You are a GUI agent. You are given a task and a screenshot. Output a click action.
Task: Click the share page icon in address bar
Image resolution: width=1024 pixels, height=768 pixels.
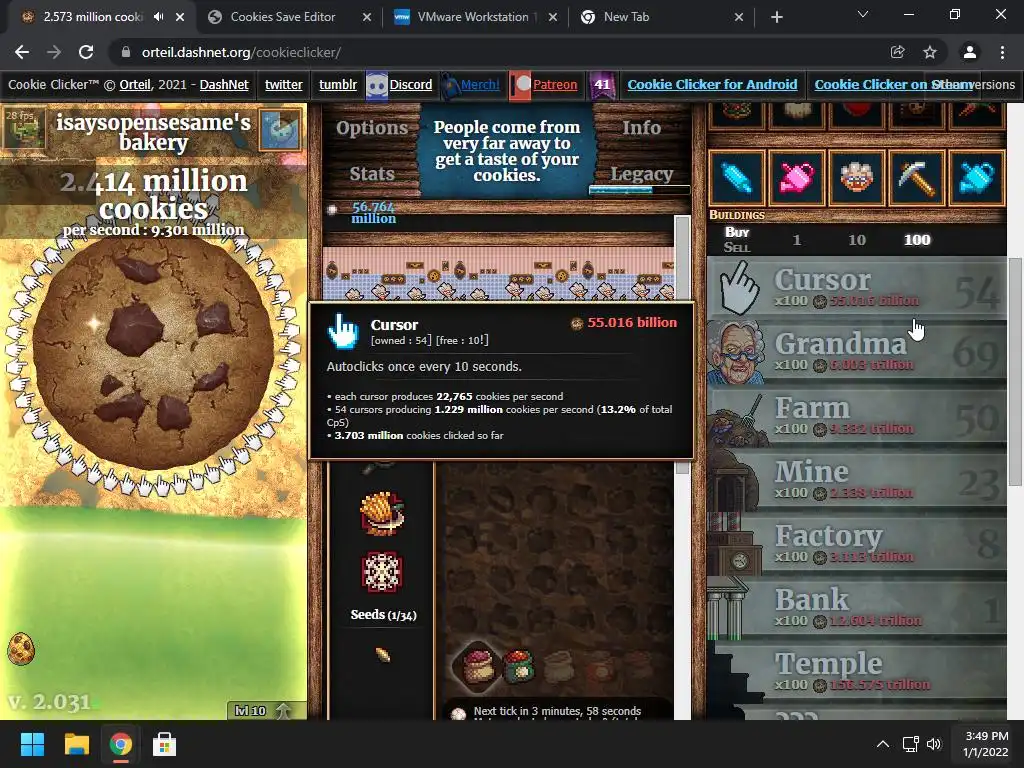[x=897, y=52]
